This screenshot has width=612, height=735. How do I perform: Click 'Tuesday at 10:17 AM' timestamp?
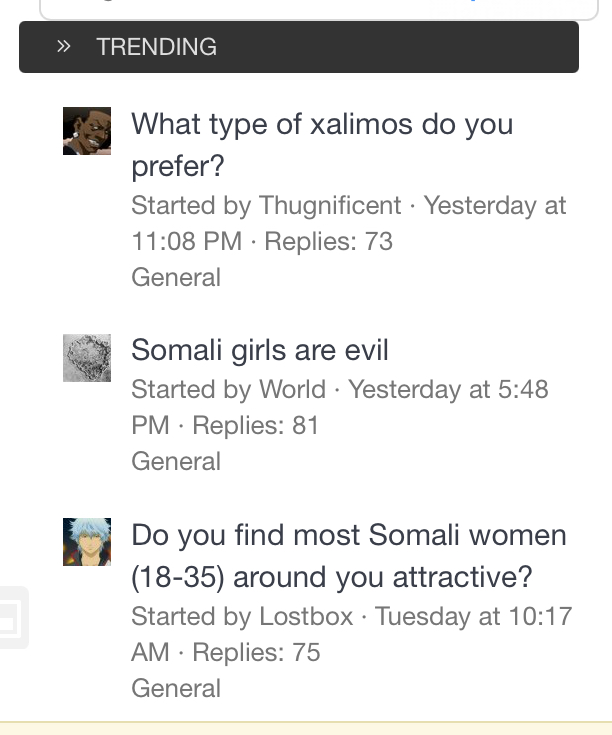tap(351, 634)
